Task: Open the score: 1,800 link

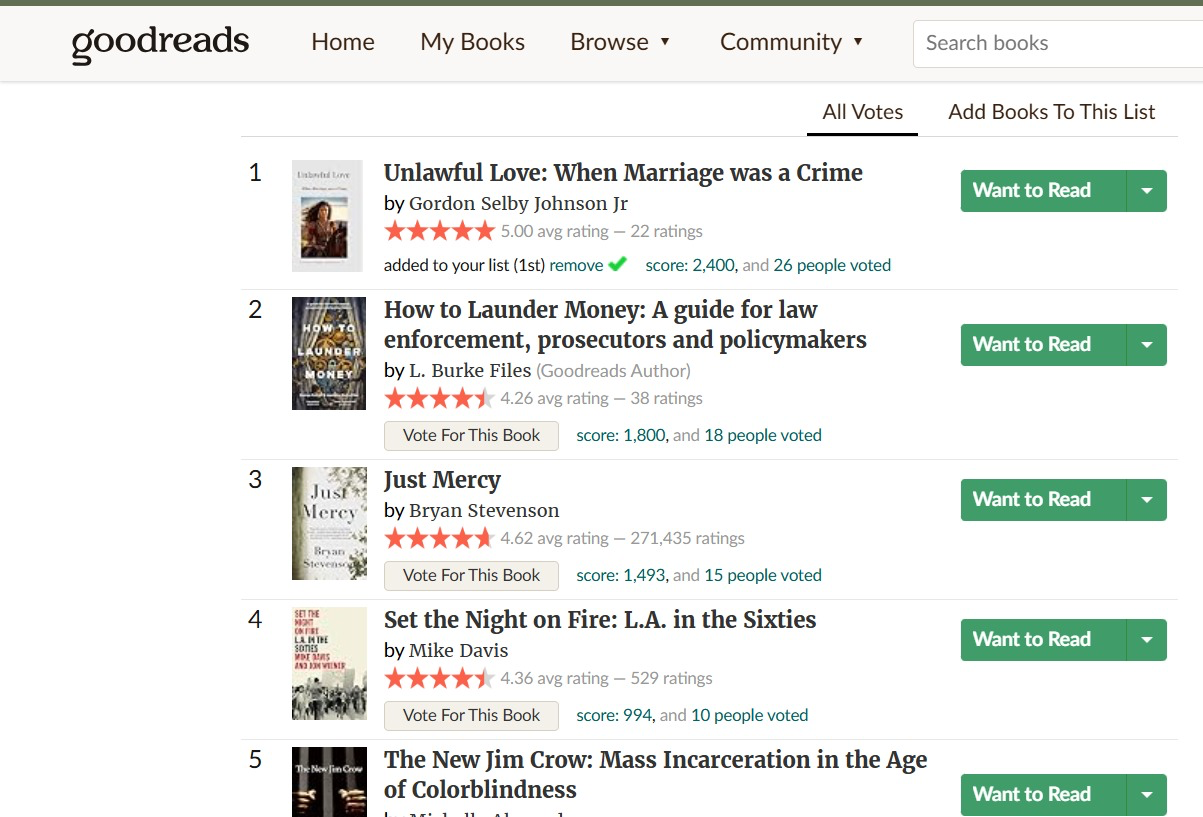Action: click(x=621, y=435)
